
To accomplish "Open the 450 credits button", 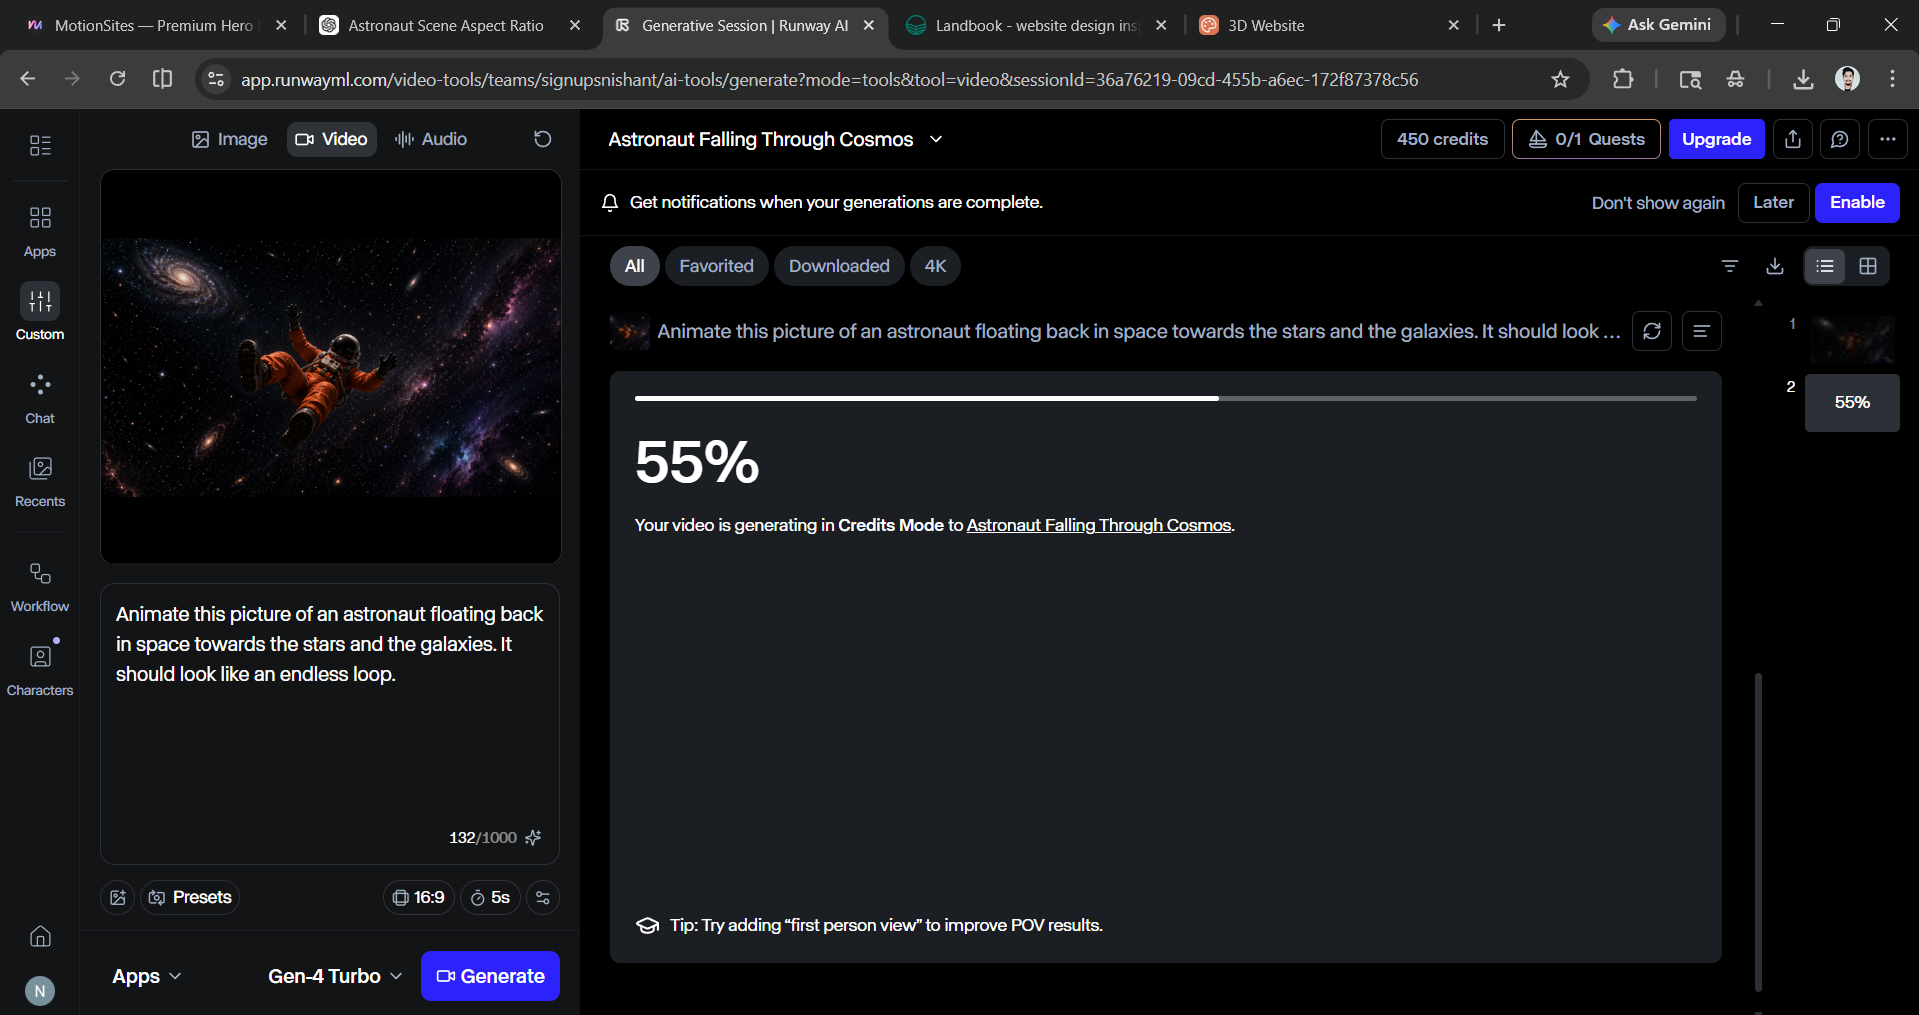I will [x=1442, y=139].
